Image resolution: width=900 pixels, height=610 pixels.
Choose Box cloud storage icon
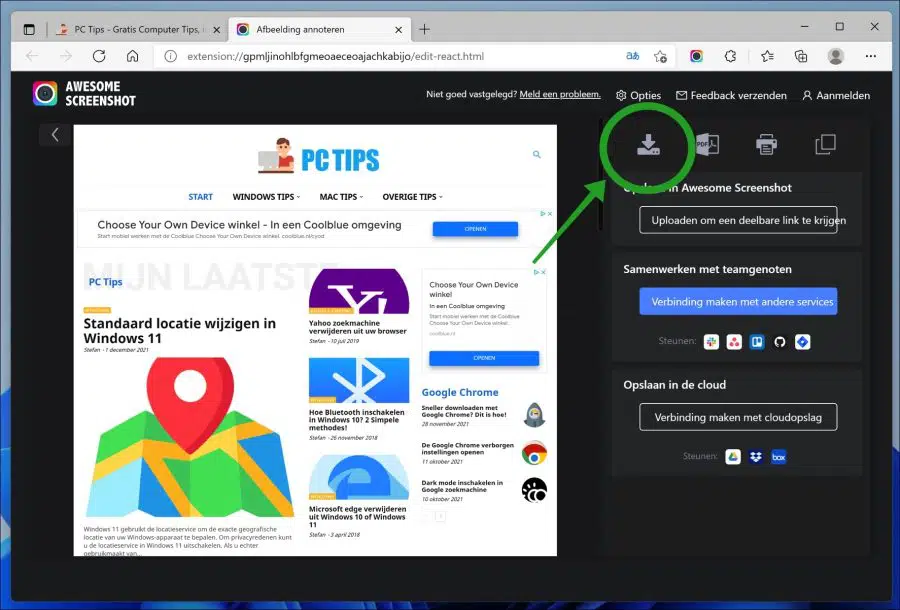pyautogui.click(x=779, y=457)
